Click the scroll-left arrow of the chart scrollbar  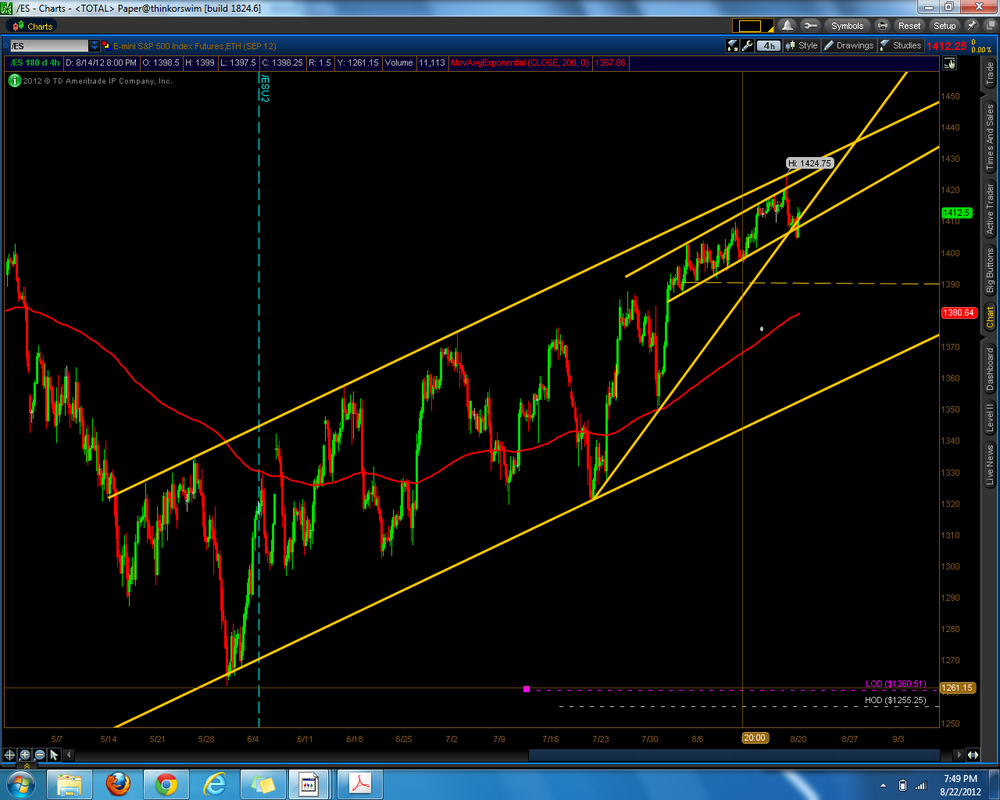coord(69,755)
